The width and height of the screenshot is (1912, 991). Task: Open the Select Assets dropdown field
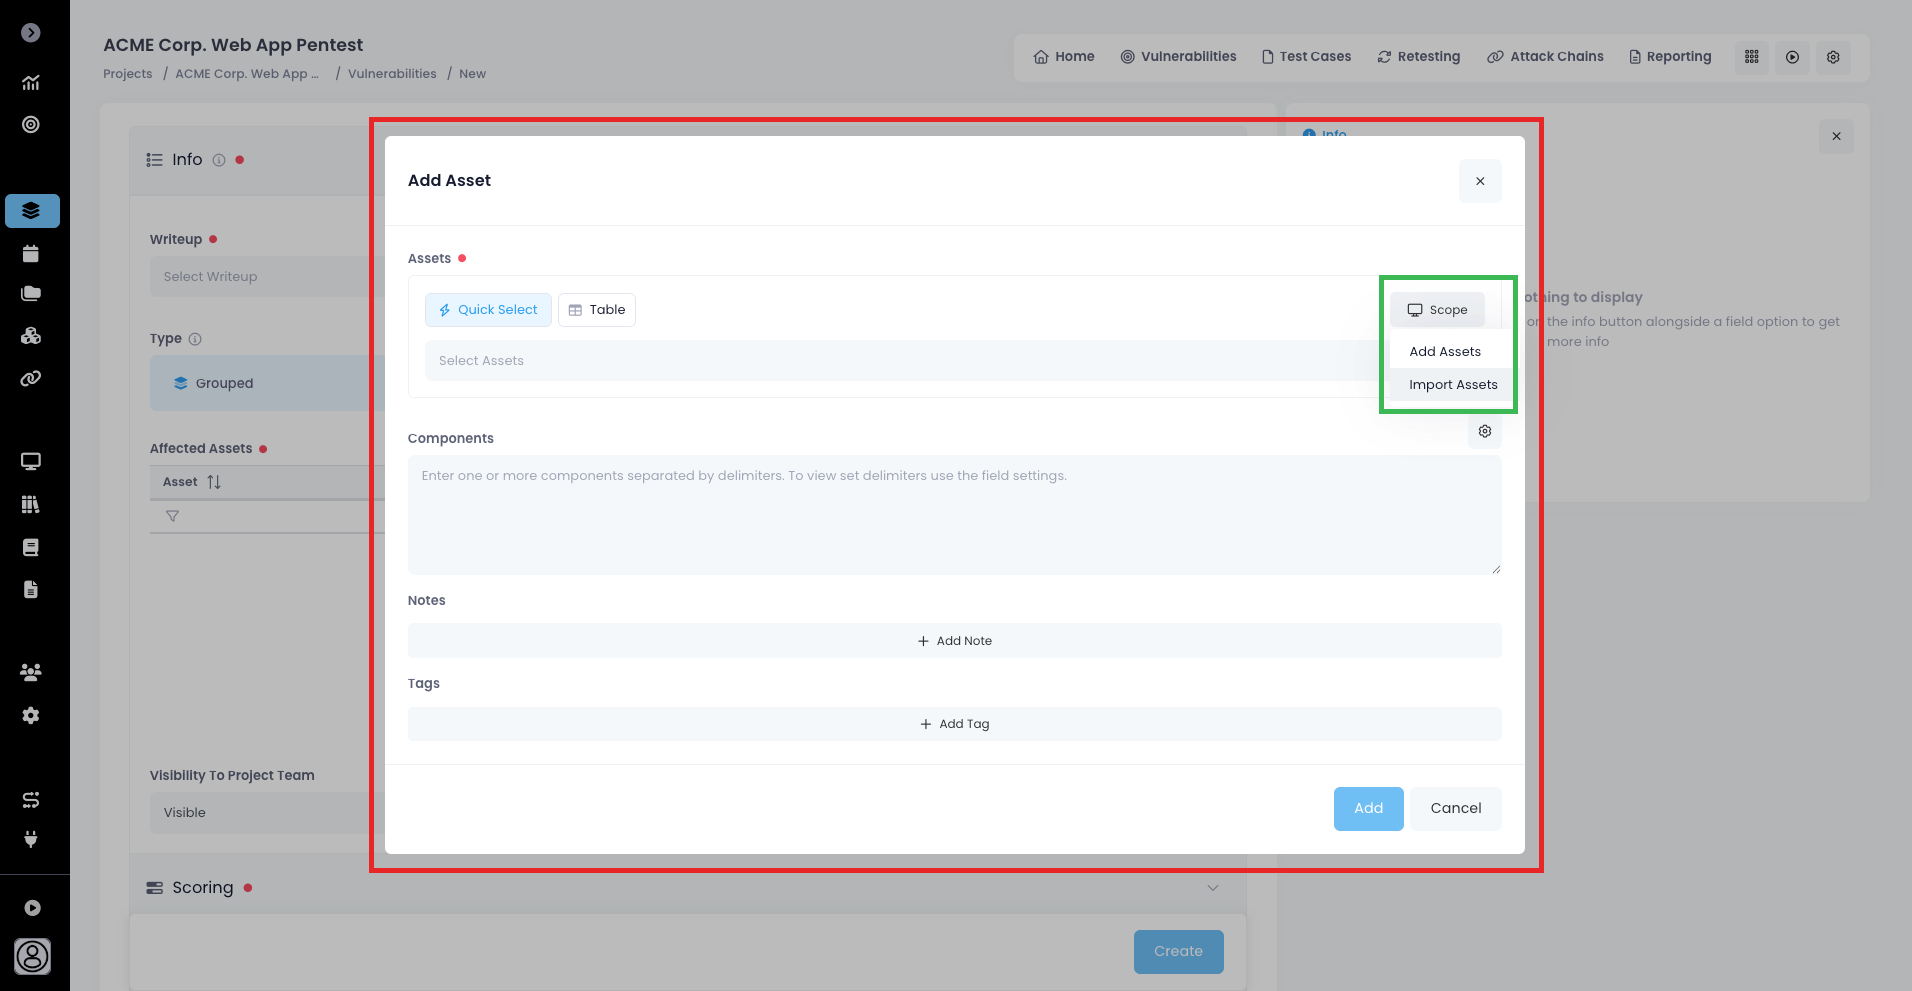coord(900,361)
